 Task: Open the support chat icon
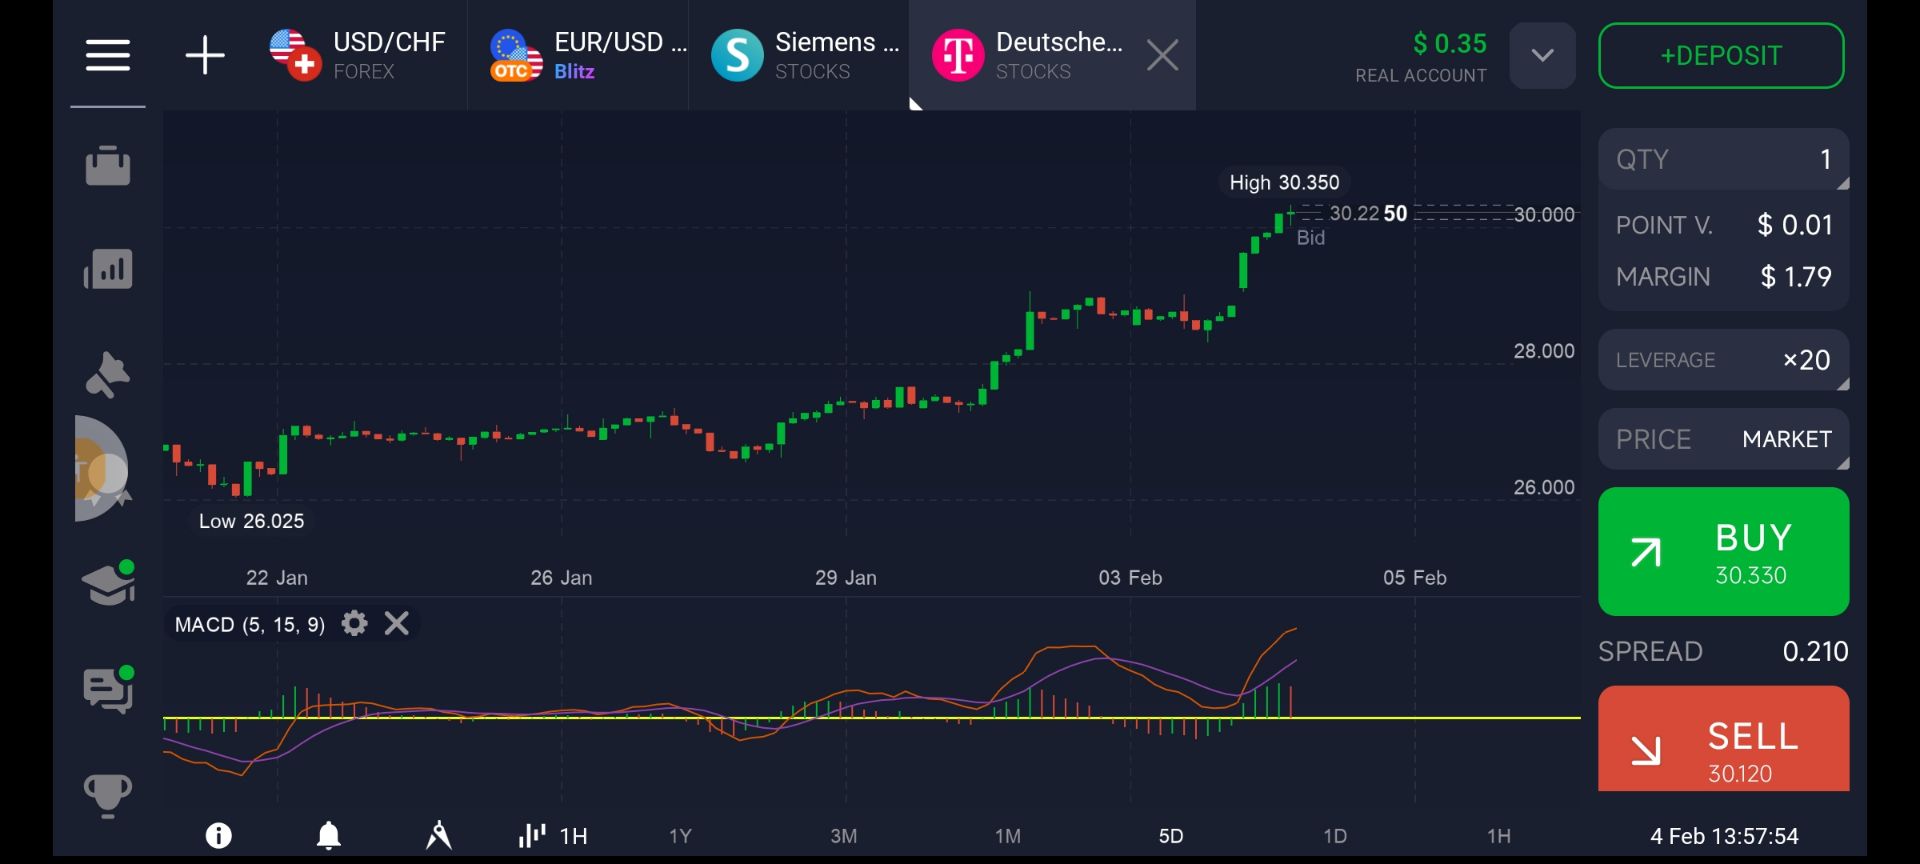point(108,690)
